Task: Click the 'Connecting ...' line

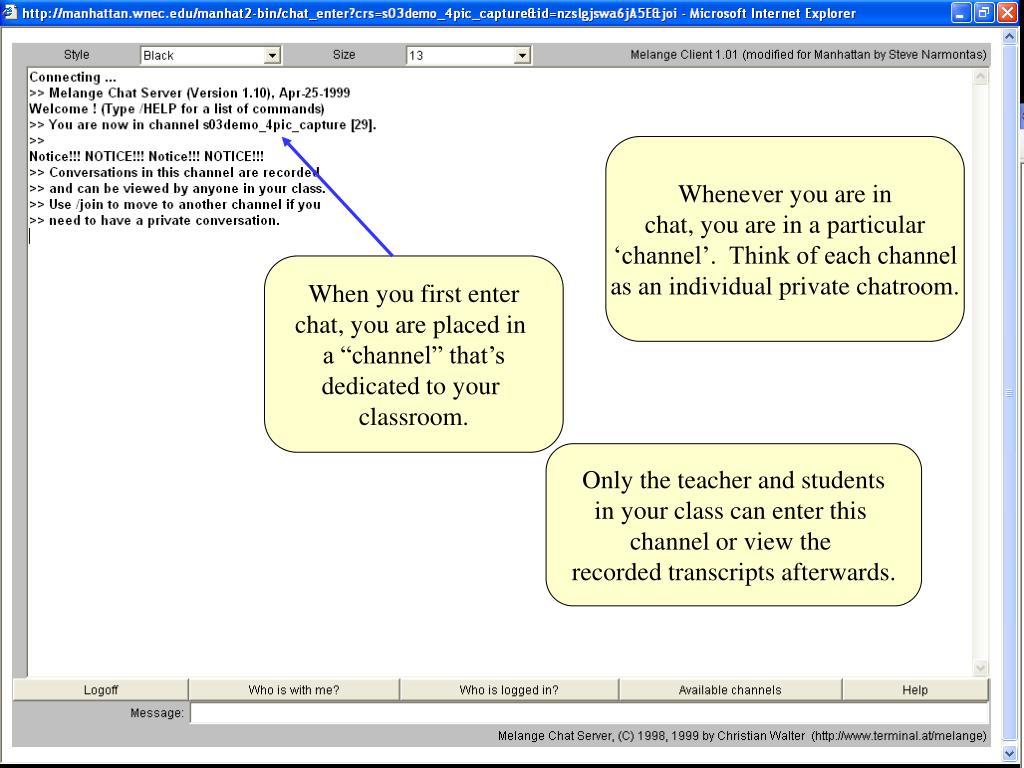Action: click(72, 77)
